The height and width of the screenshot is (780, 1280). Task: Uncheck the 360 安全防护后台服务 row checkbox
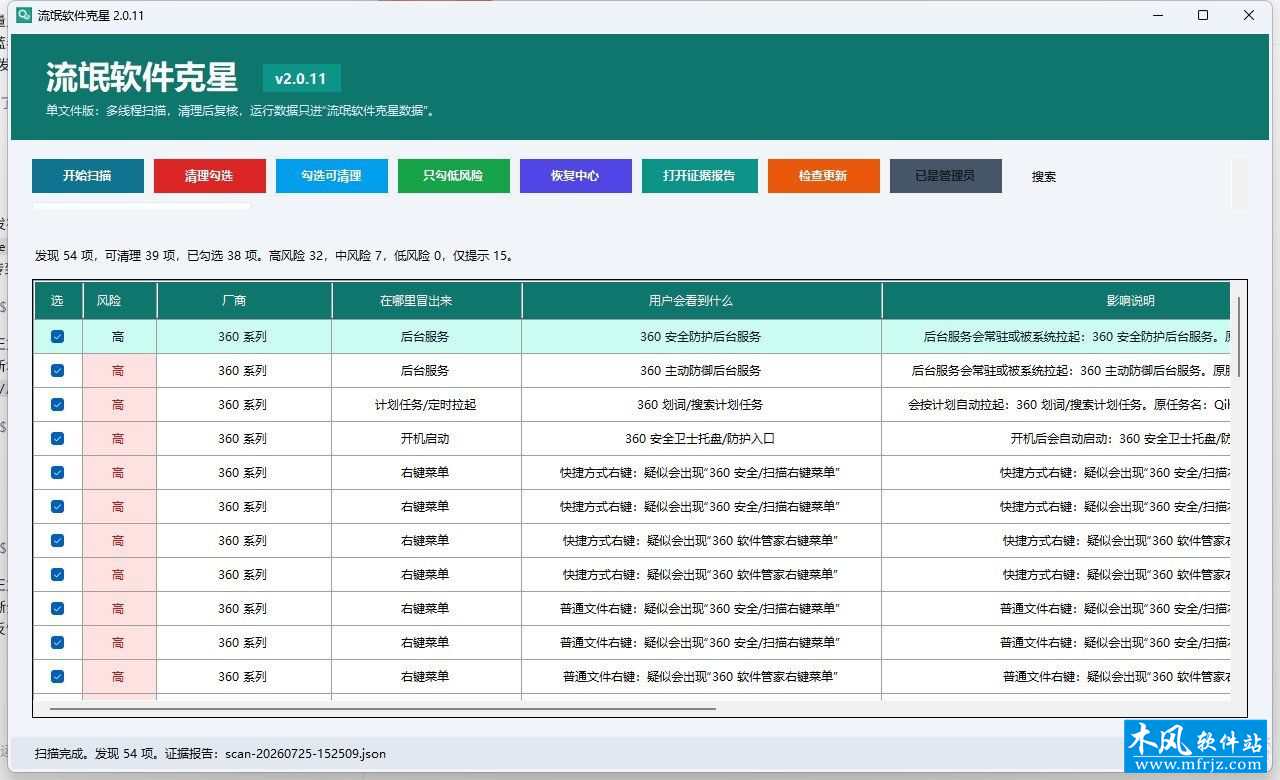(57, 337)
